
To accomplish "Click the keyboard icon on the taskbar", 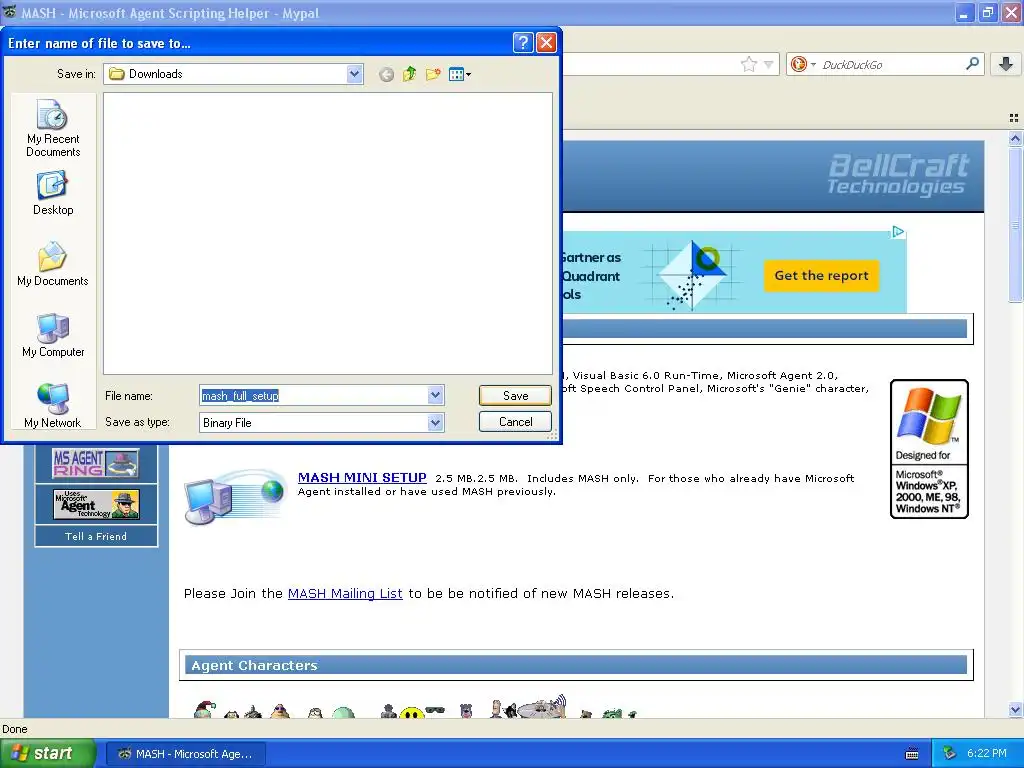I will (x=912, y=754).
